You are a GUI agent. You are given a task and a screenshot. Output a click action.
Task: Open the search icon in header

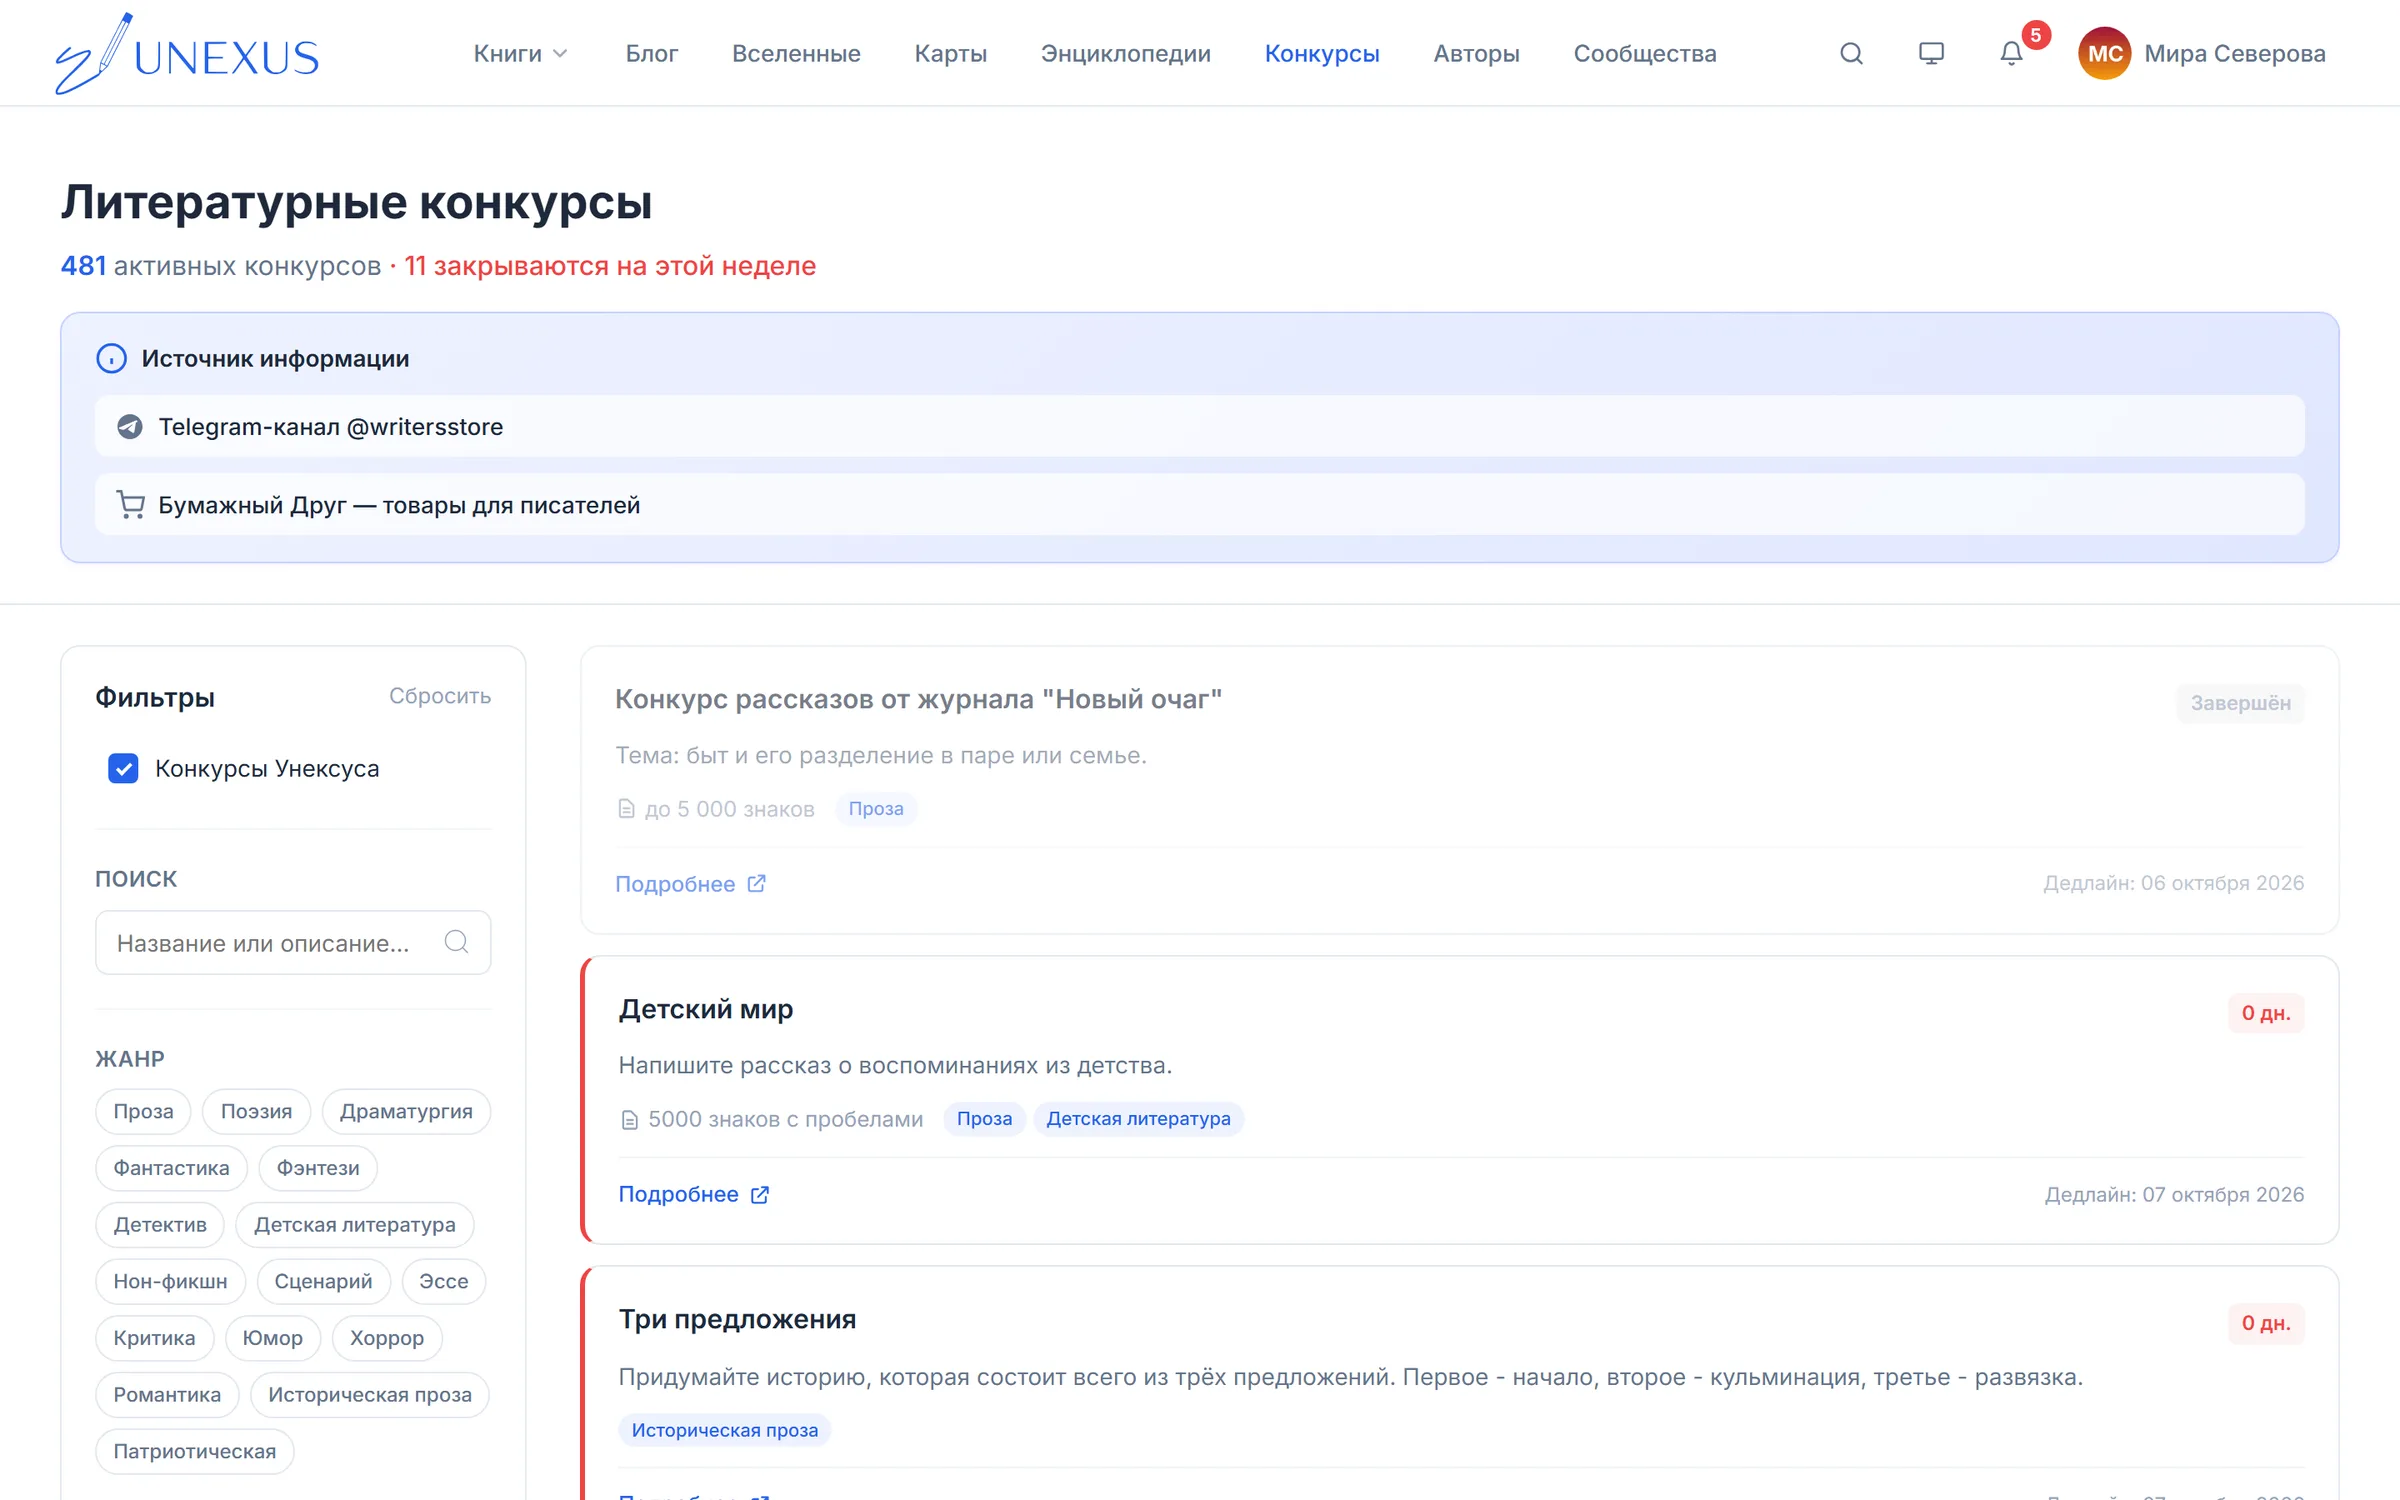click(1851, 53)
